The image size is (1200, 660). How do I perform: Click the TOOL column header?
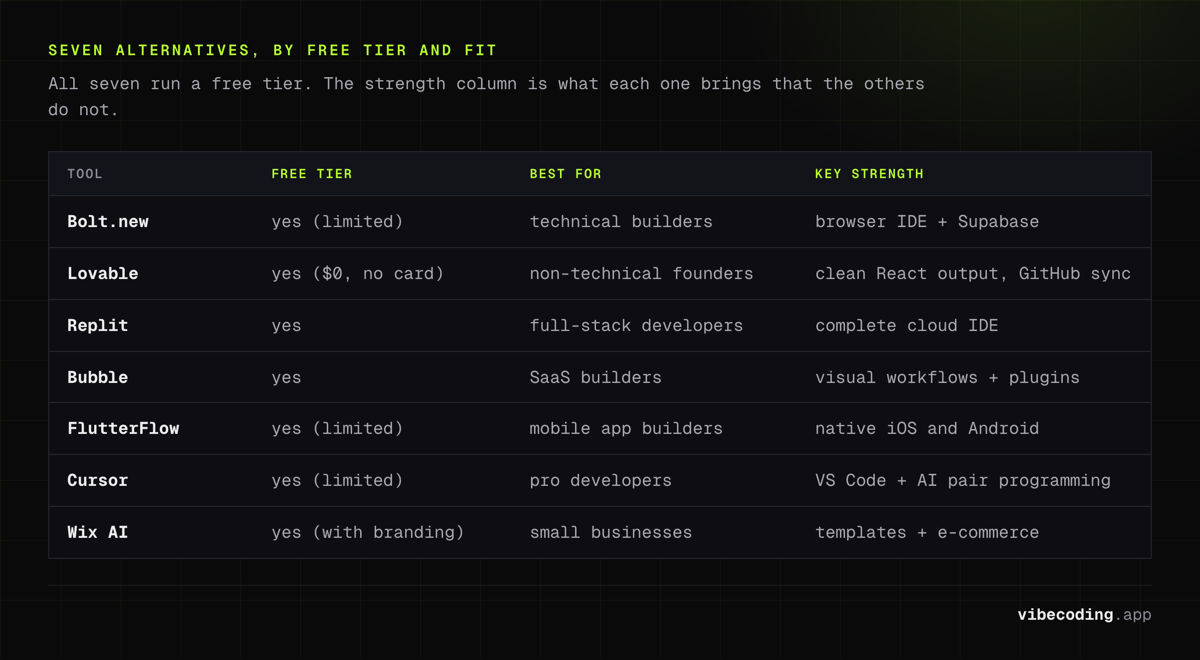point(85,174)
